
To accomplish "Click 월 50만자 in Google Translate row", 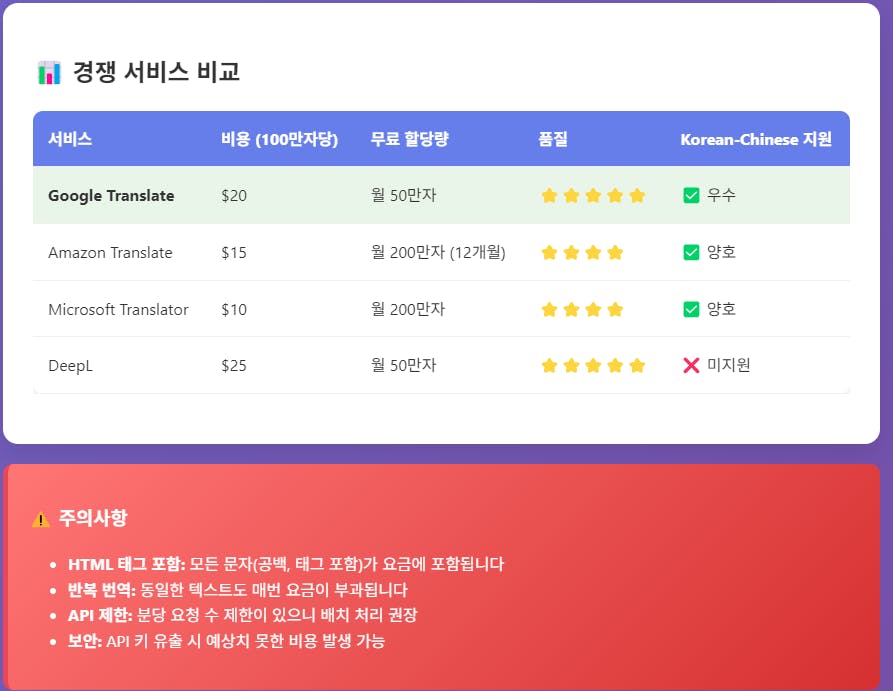I will coord(404,195).
